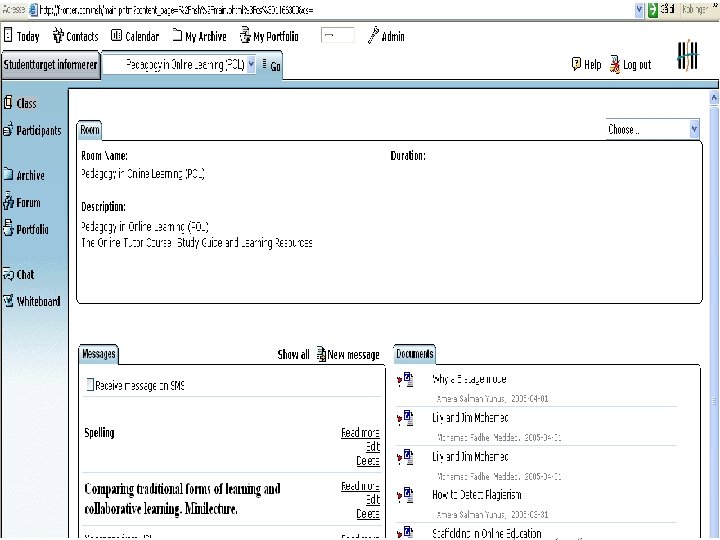
Task: Click the page vertical scrollbar up arrow
Action: click(x=714, y=98)
